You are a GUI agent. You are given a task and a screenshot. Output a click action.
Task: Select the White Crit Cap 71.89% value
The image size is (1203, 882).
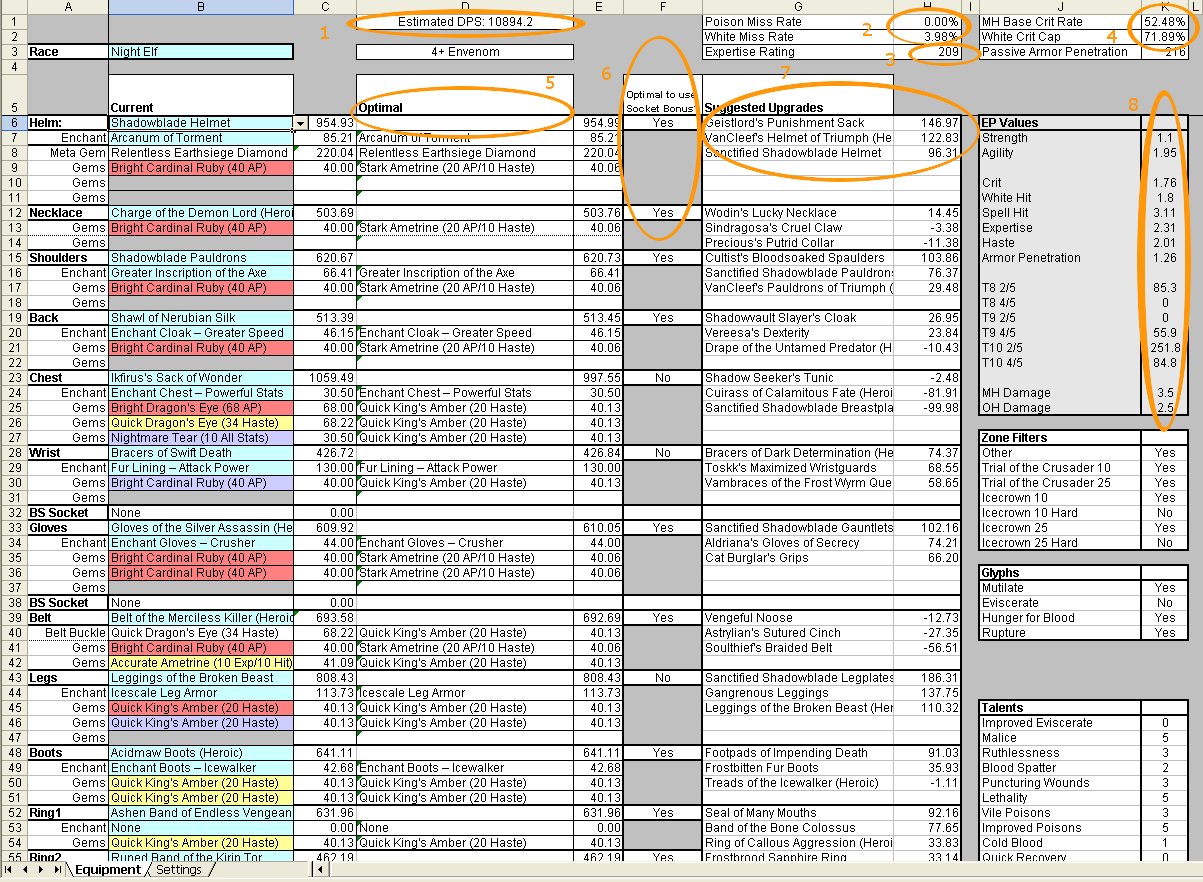[1164, 37]
